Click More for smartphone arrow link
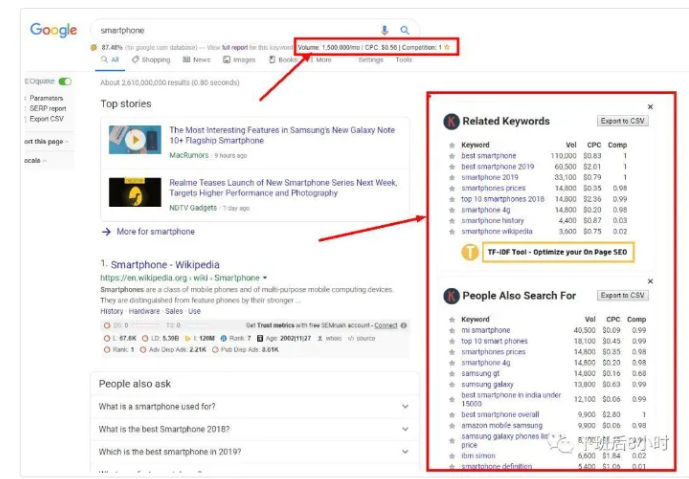The width and height of the screenshot is (689, 479). coord(149,232)
